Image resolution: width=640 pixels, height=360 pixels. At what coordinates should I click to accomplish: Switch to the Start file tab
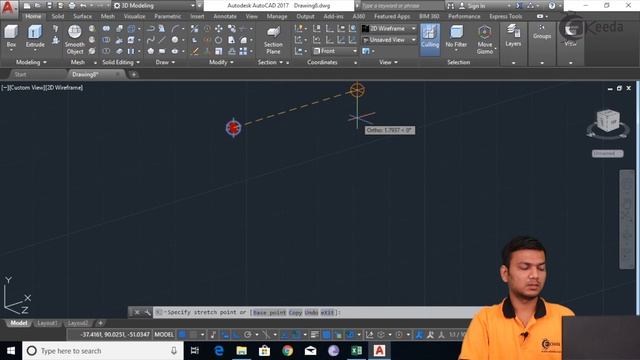(20, 74)
